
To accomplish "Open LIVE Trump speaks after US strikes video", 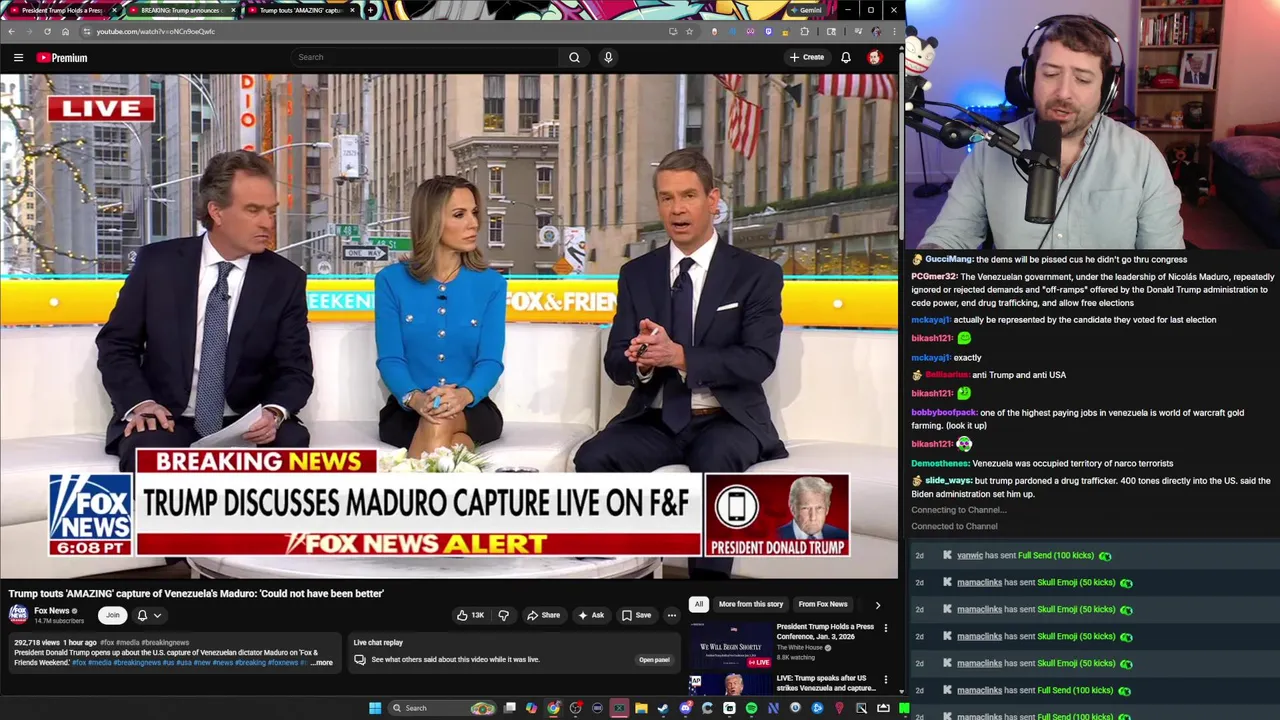I will 826,683.
